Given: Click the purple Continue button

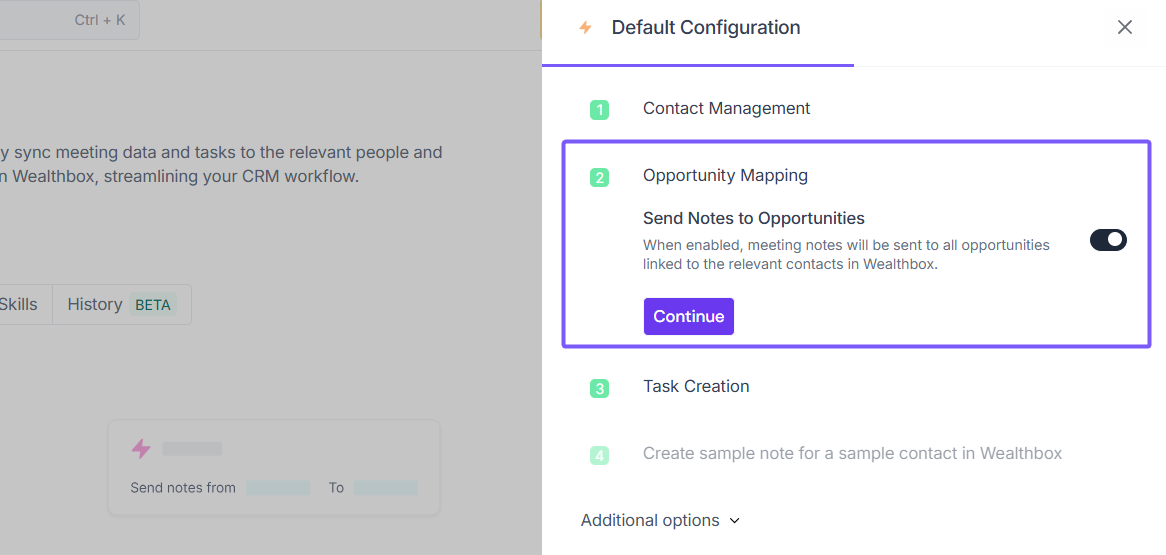Looking at the screenshot, I should [689, 316].
